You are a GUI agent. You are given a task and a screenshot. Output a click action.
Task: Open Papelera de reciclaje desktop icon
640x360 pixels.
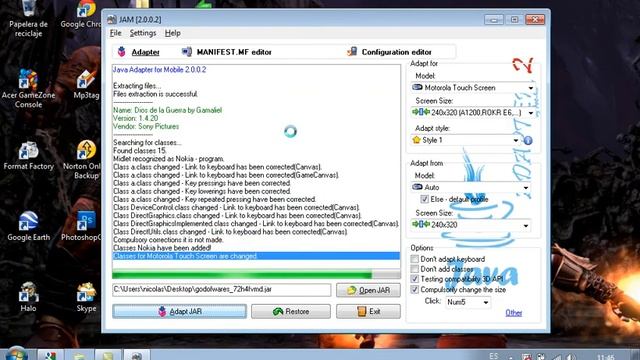pos(28,19)
